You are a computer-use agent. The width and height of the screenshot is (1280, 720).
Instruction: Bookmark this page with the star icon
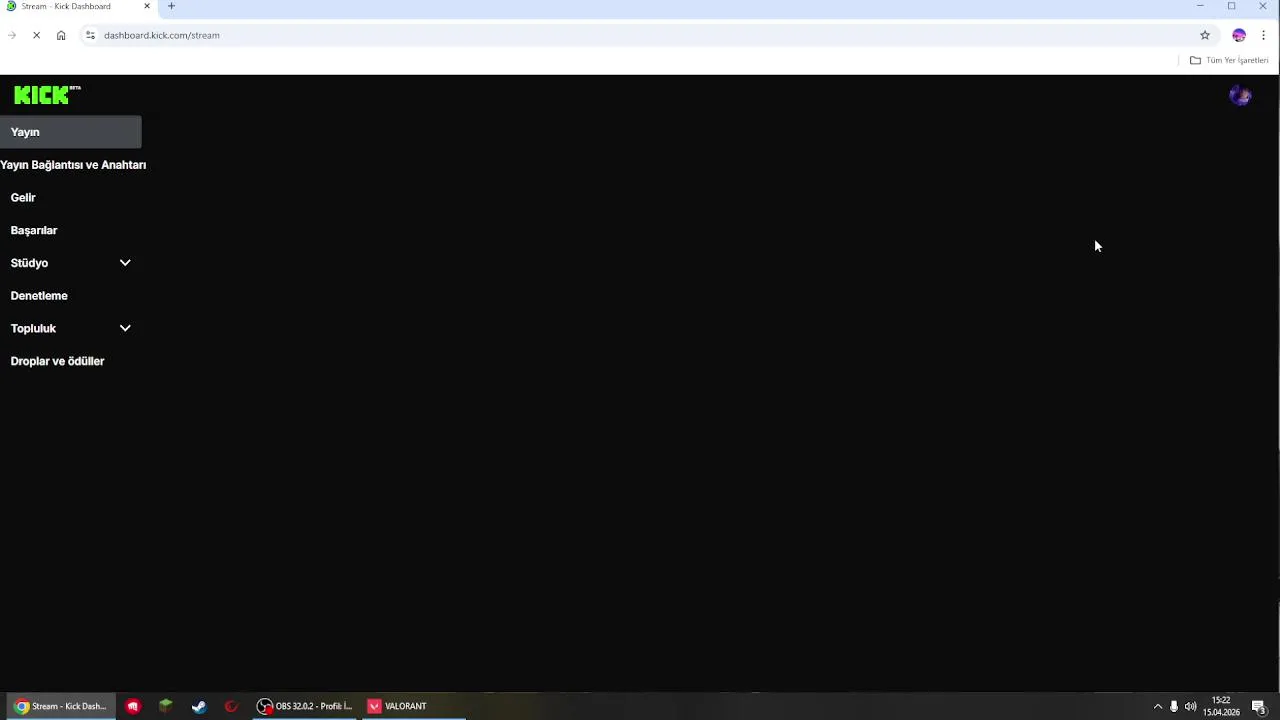[x=1205, y=35]
